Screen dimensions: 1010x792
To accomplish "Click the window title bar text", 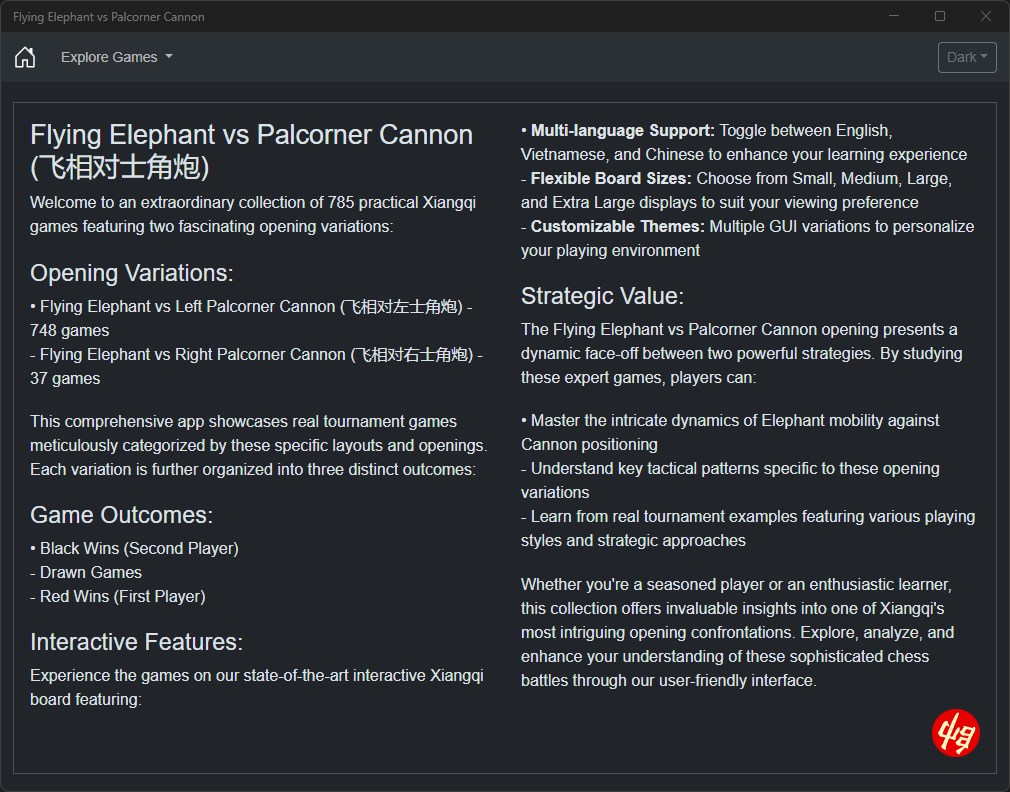I will tap(109, 17).
